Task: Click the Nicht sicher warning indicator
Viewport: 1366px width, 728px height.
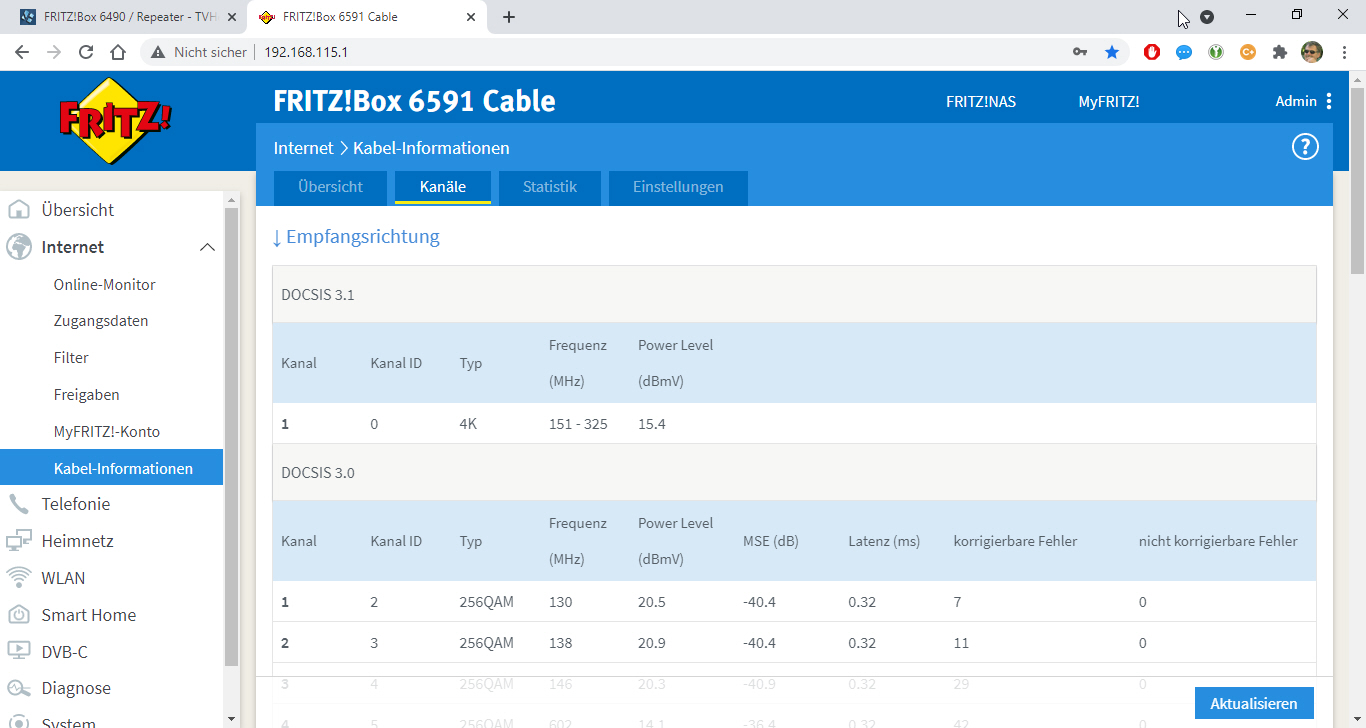Action: pyautogui.click(x=199, y=52)
